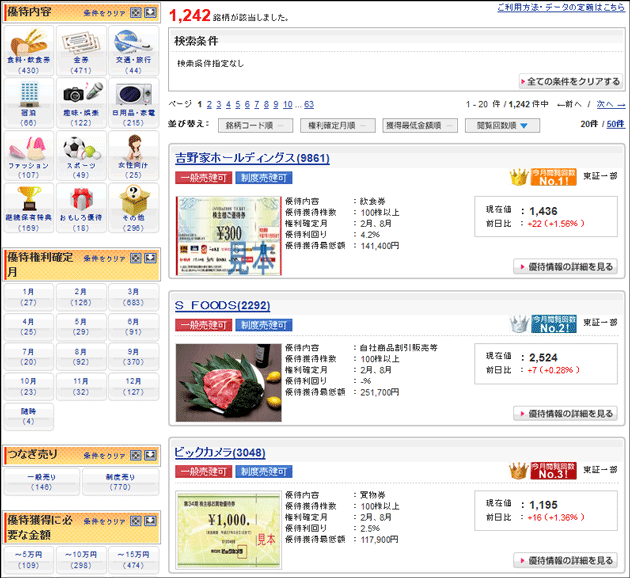Toggle the 2月 (126) month filter
Viewport: 630px width, 578px height.
click(x=81, y=297)
